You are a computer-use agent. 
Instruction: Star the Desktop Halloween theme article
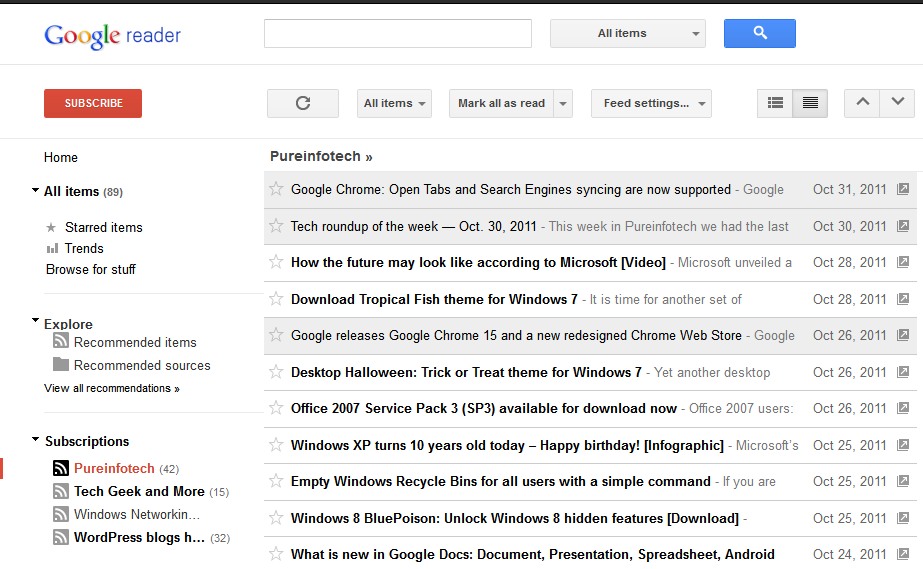tap(276, 371)
